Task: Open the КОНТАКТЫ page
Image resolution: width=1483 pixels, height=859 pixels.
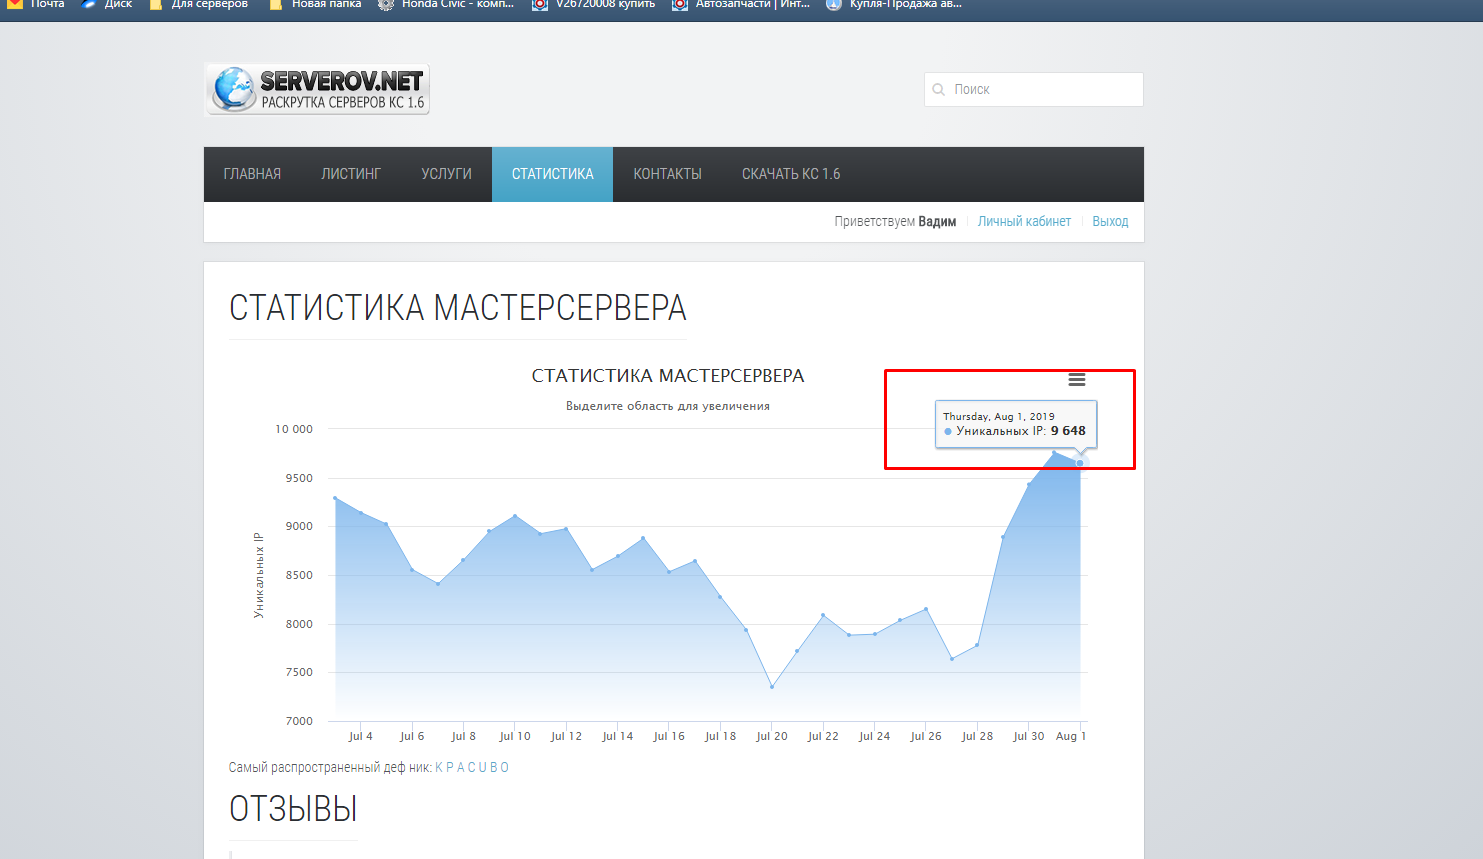Action: [x=667, y=174]
